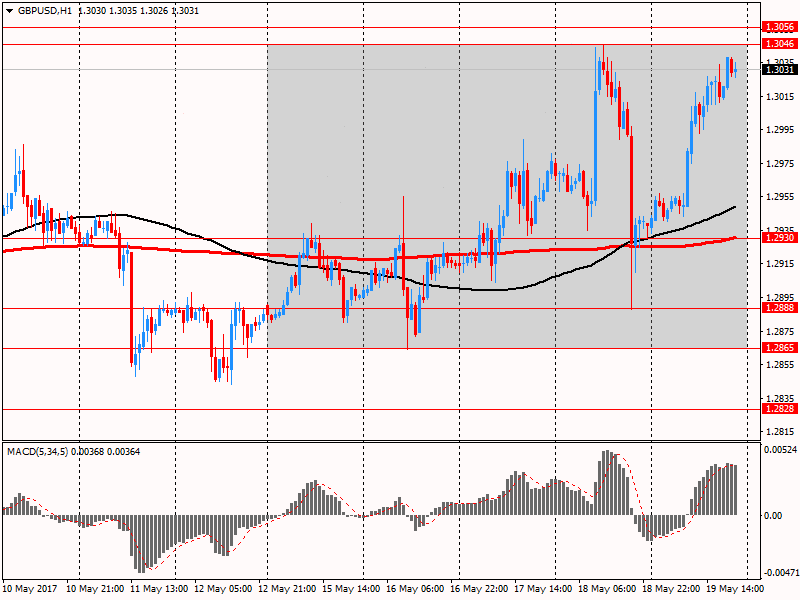Click the 18 May 22:00 time label

pos(671,589)
